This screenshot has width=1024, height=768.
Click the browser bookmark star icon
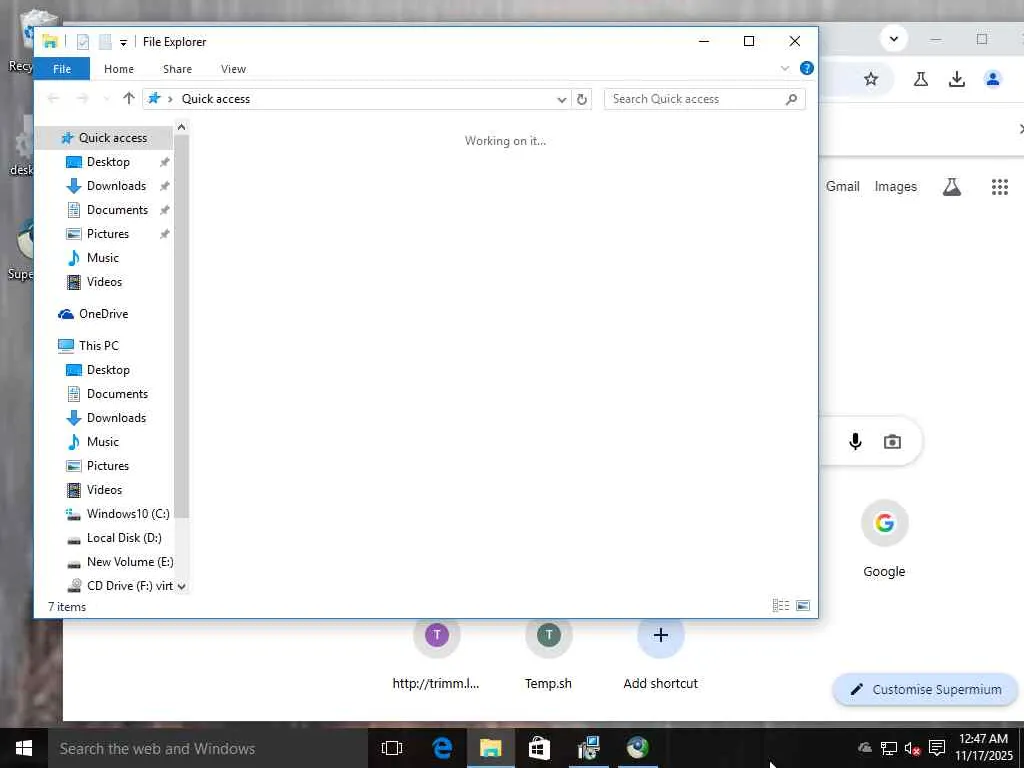coord(871,79)
